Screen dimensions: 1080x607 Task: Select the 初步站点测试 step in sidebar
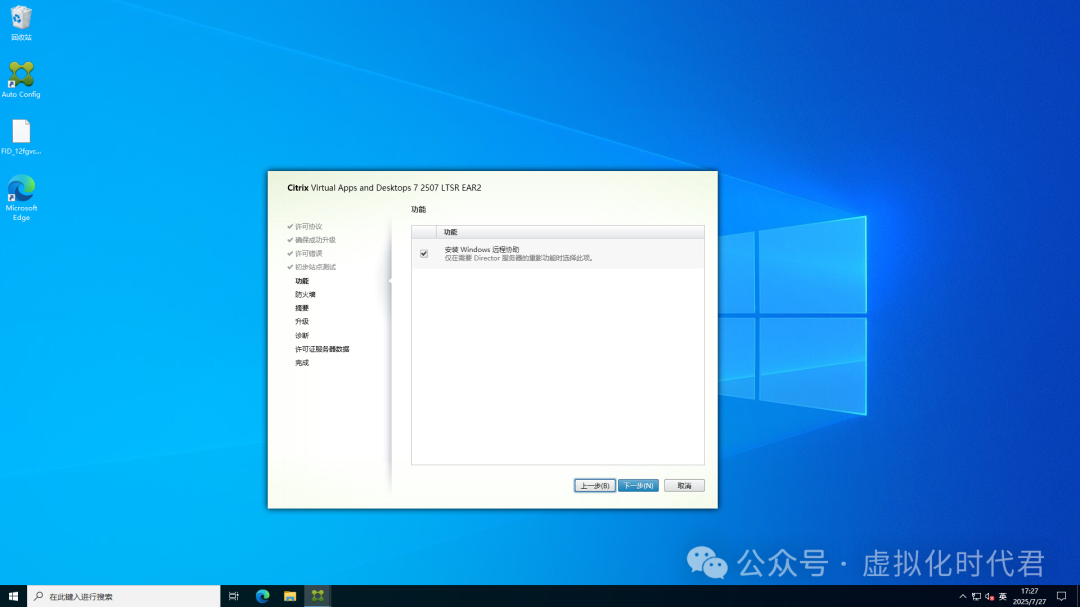[315, 267]
